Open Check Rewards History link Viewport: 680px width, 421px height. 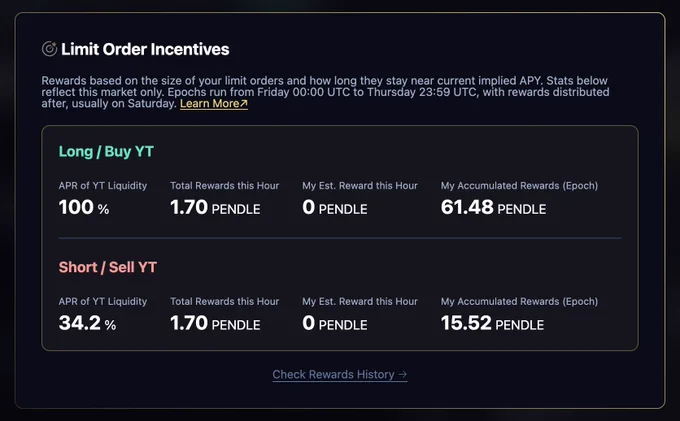coord(340,375)
